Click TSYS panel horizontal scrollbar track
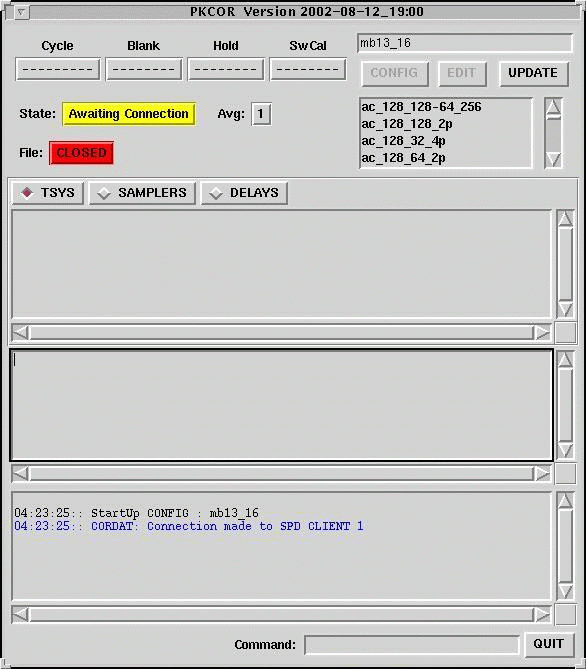Screen dimensions: 586x669 [x=282, y=332]
